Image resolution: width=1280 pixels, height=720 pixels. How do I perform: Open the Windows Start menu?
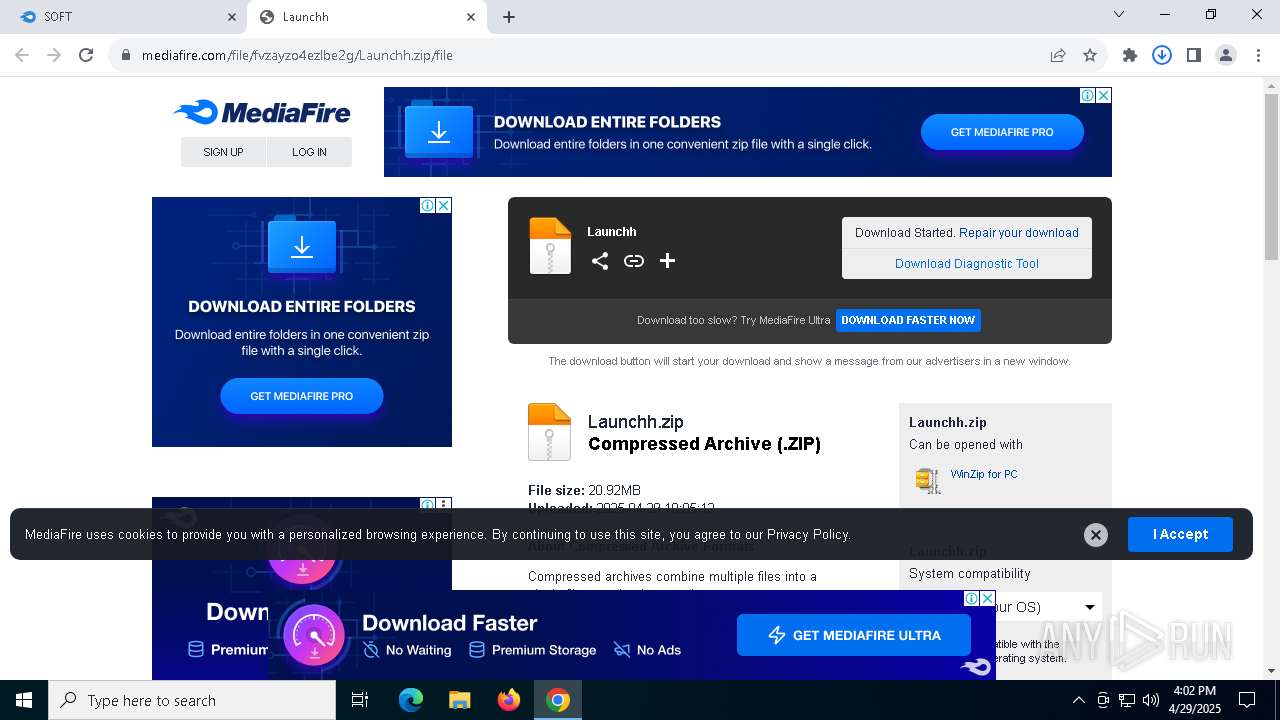click(x=24, y=700)
